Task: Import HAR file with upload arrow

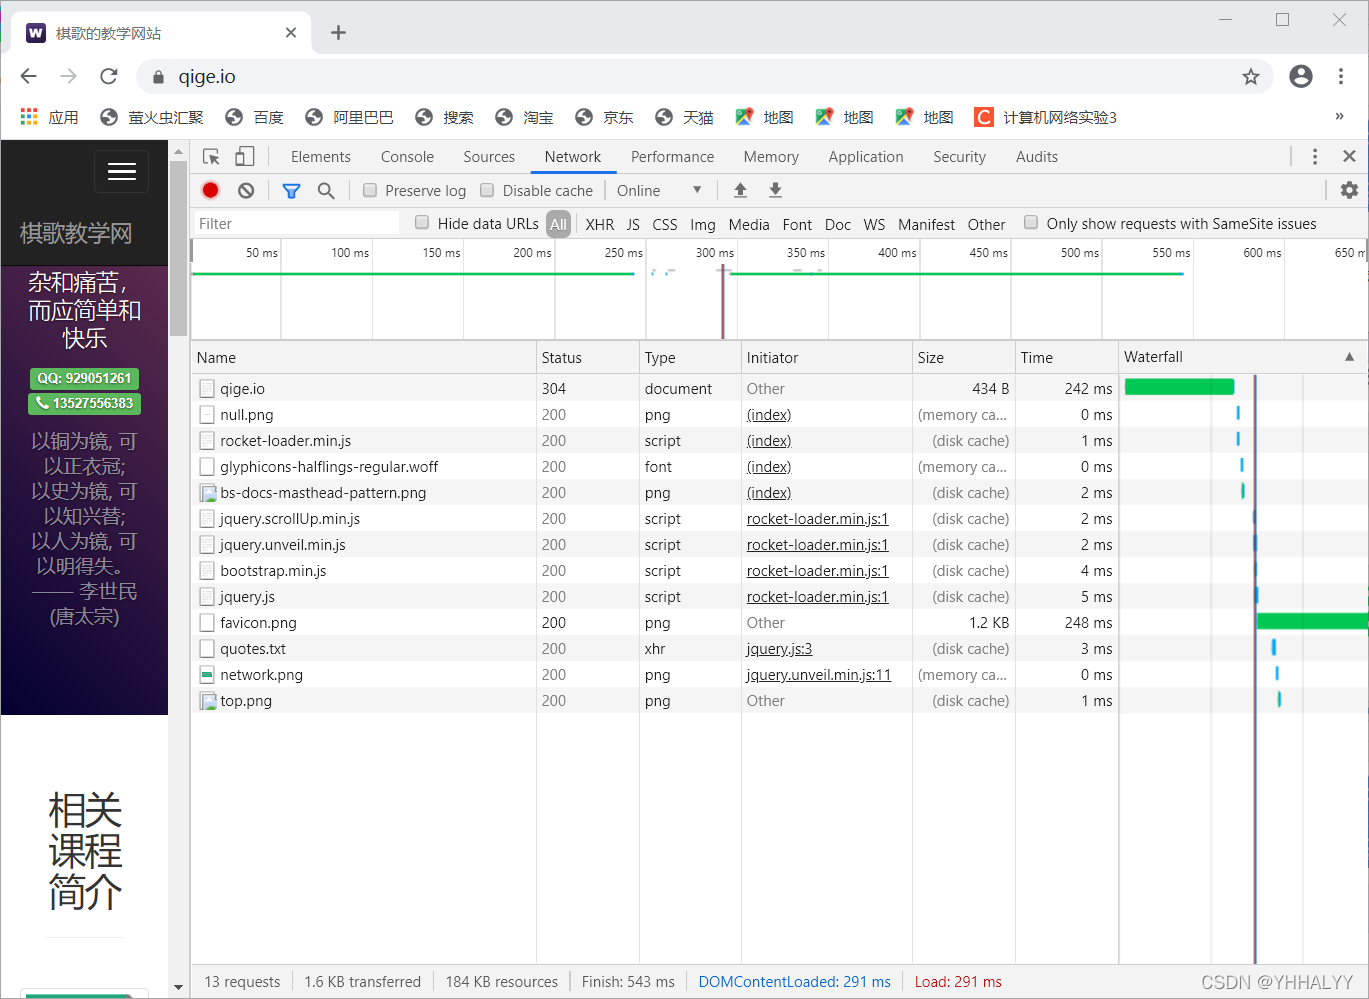Action: pyautogui.click(x=740, y=190)
